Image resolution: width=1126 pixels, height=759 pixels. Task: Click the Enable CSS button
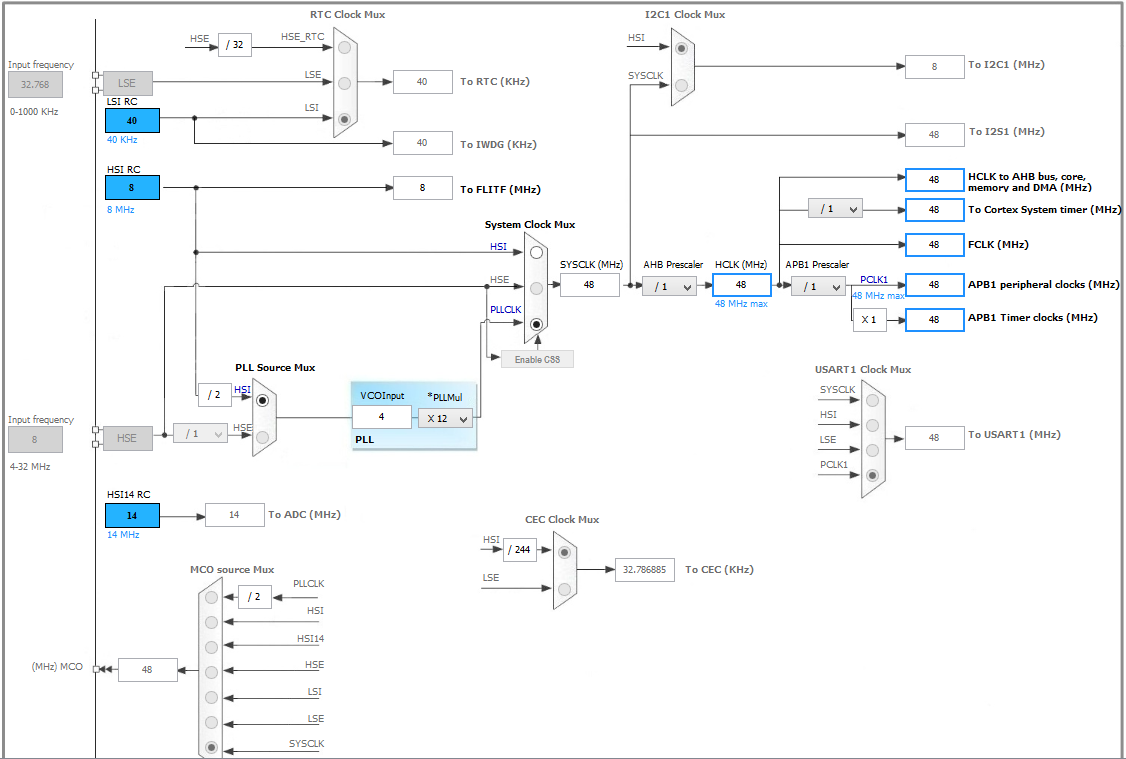coord(537,359)
